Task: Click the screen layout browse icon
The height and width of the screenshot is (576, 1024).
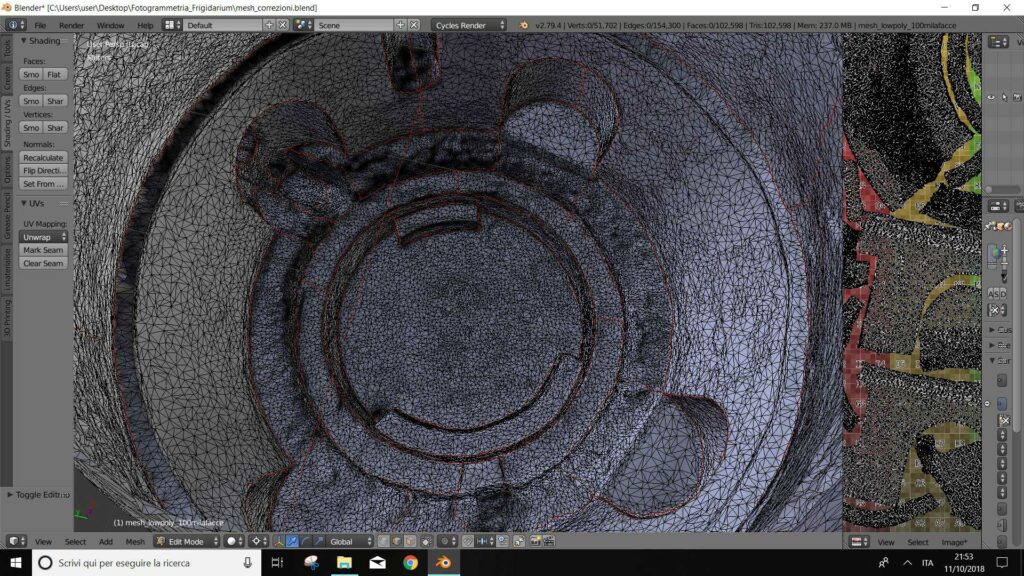Action: point(172,25)
